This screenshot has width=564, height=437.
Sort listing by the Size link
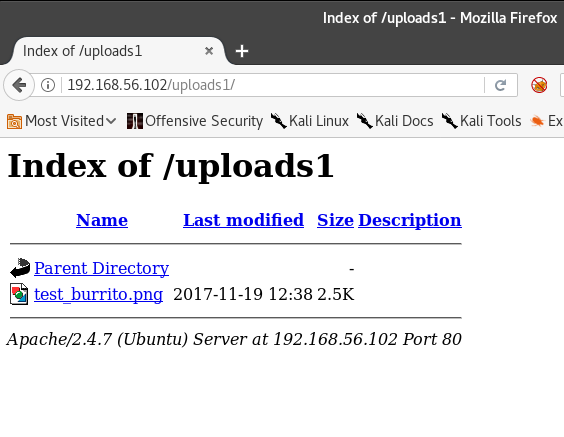pos(335,220)
